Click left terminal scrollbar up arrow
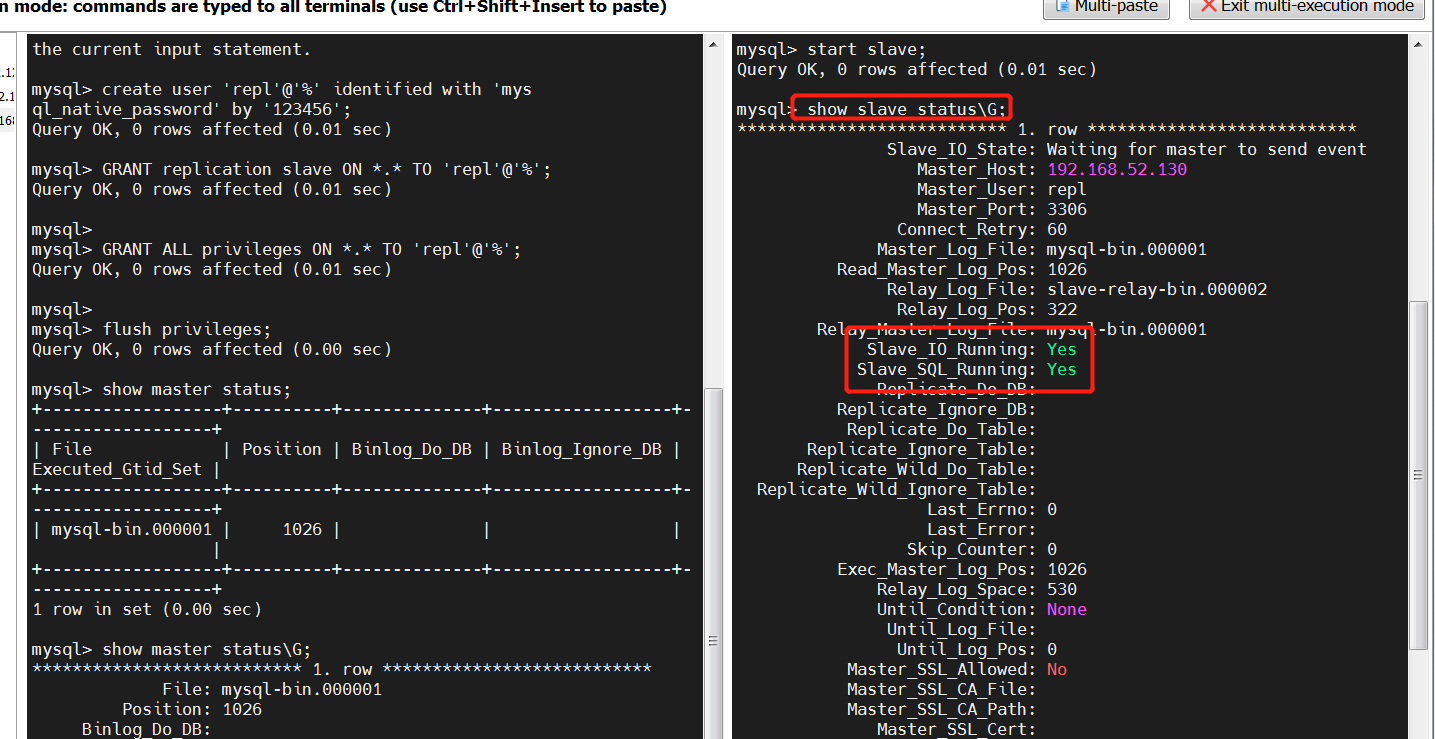 tap(713, 43)
